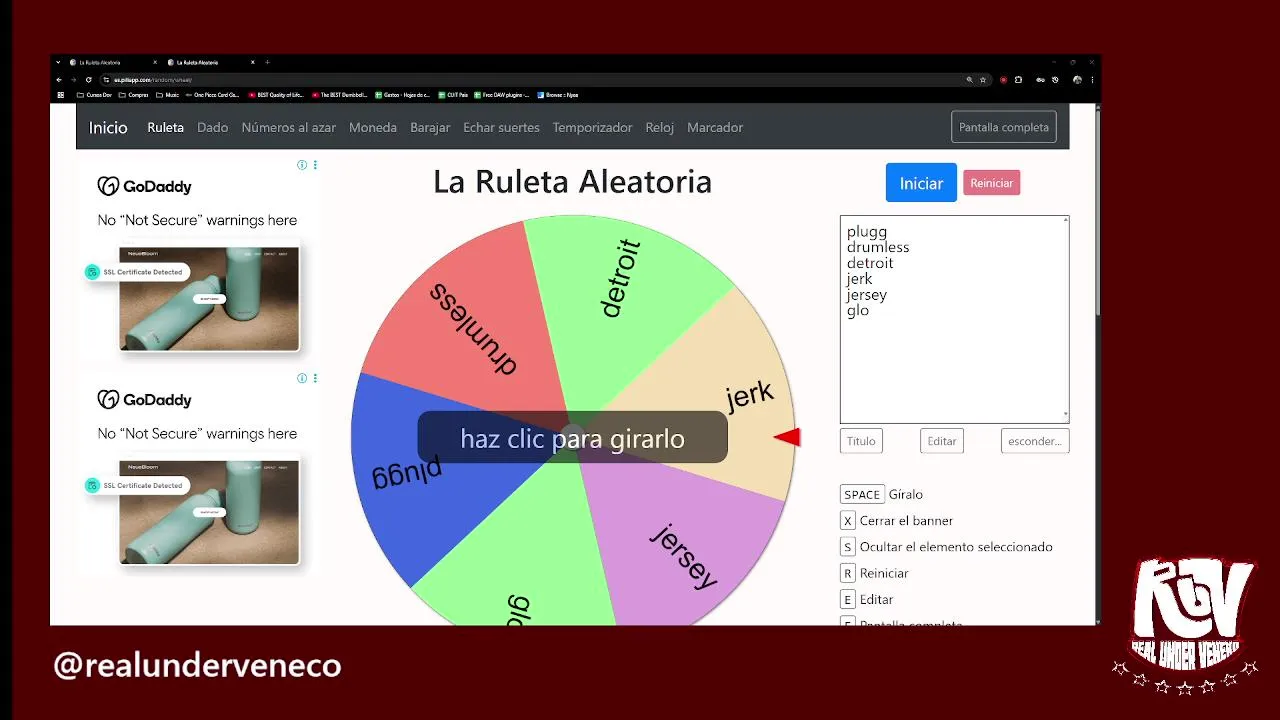Open the Music bookmark folder
The image size is (1280, 720).
pos(167,95)
